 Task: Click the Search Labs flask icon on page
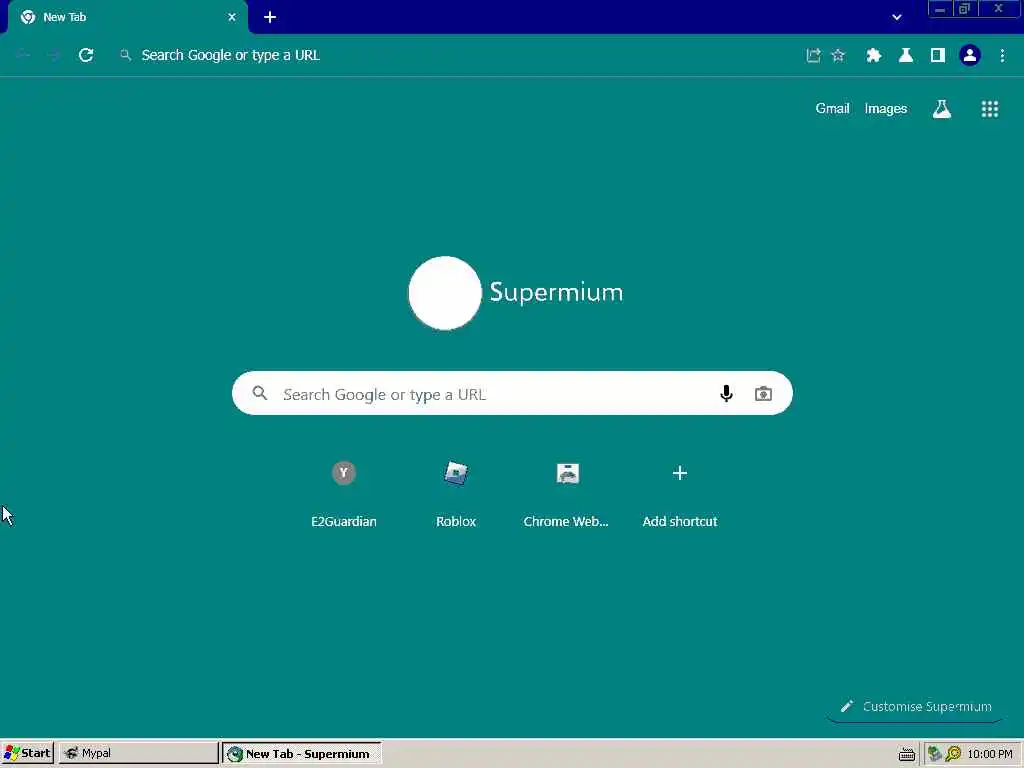(x=942, y=109)
